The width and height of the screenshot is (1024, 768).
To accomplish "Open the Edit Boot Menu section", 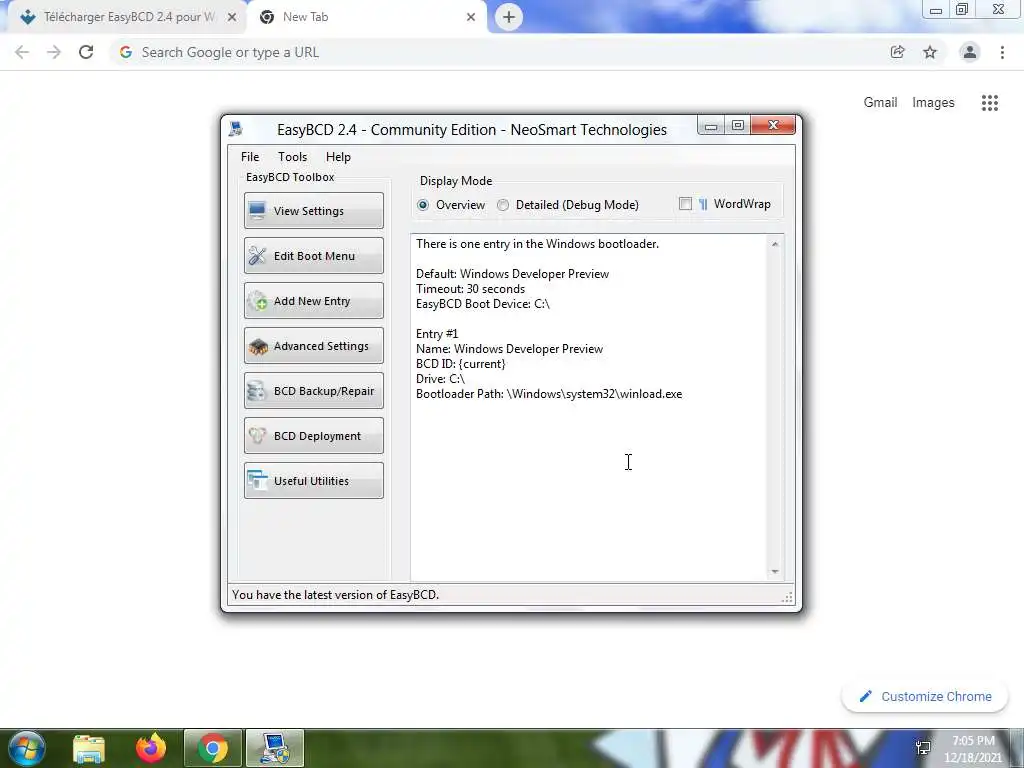I will point(313,255).
